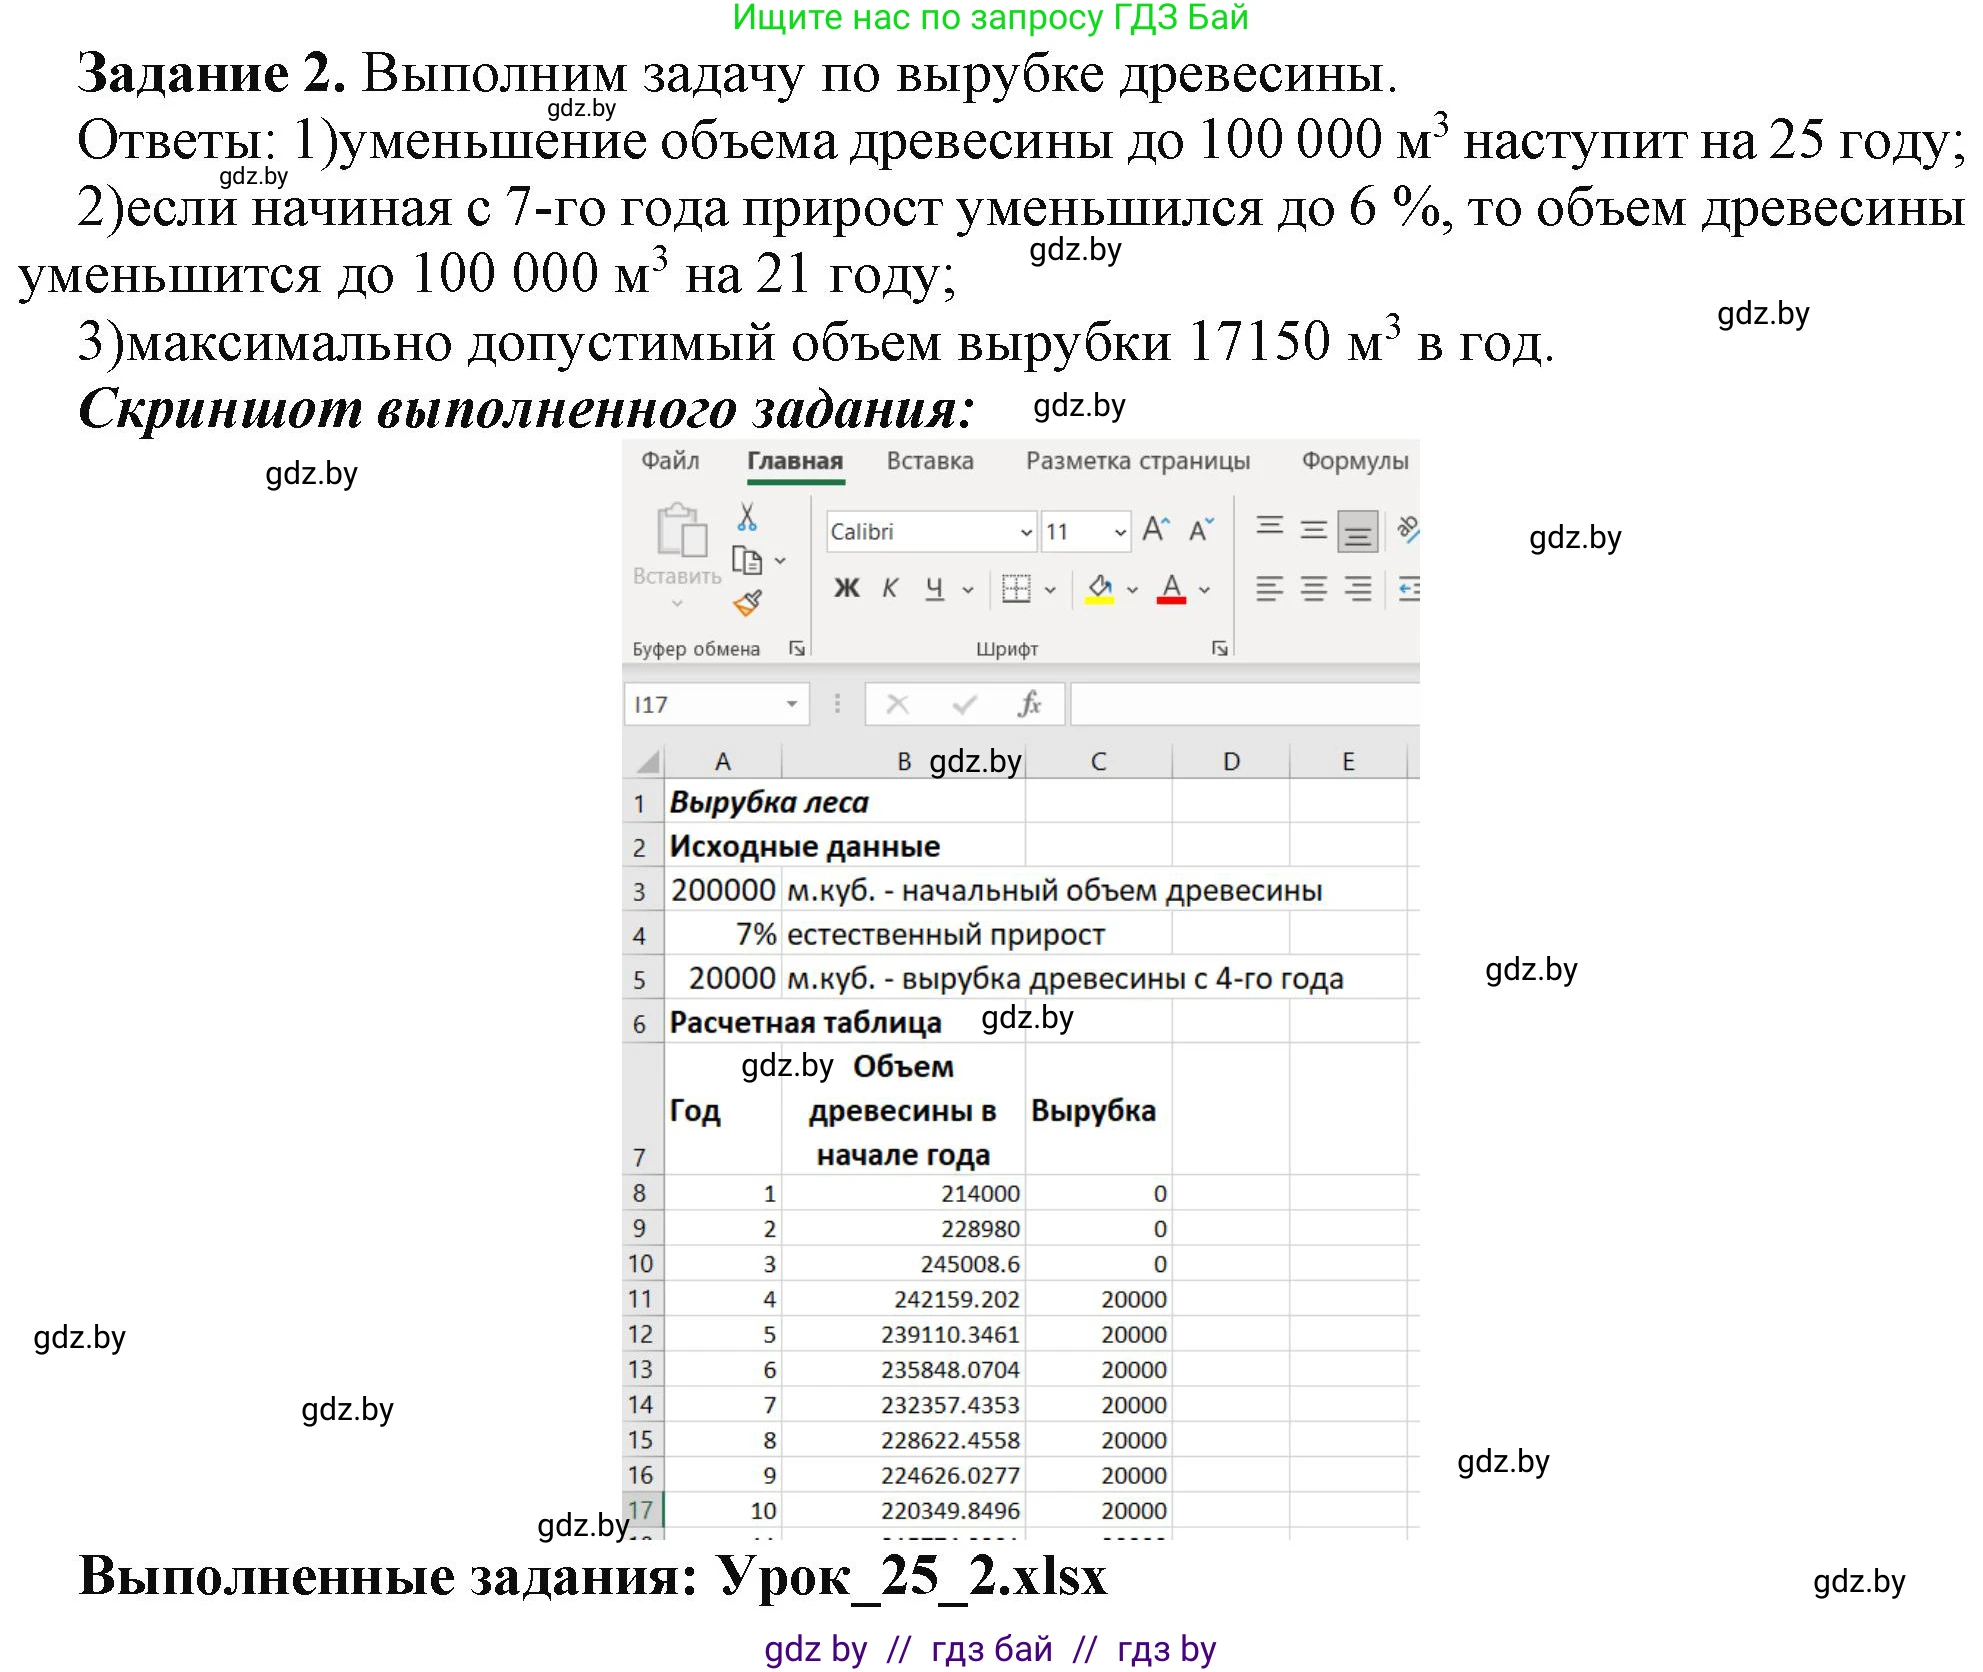This screenshot has width=1983, height=1672.
Task: Click the Increase Font Size icon
Action: point(1156,530)
